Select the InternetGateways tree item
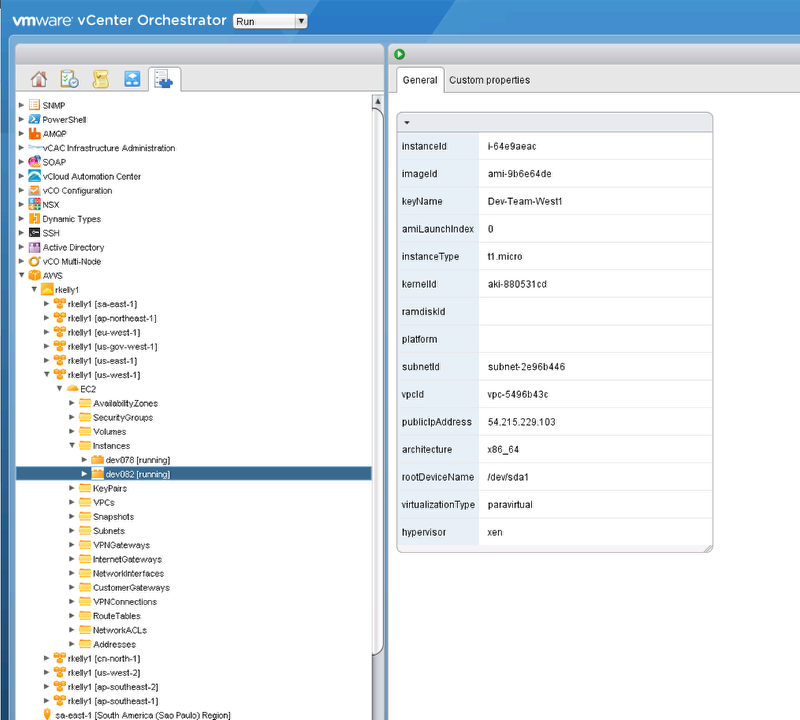Screen dimensions: 800x720 click(127, 559)
